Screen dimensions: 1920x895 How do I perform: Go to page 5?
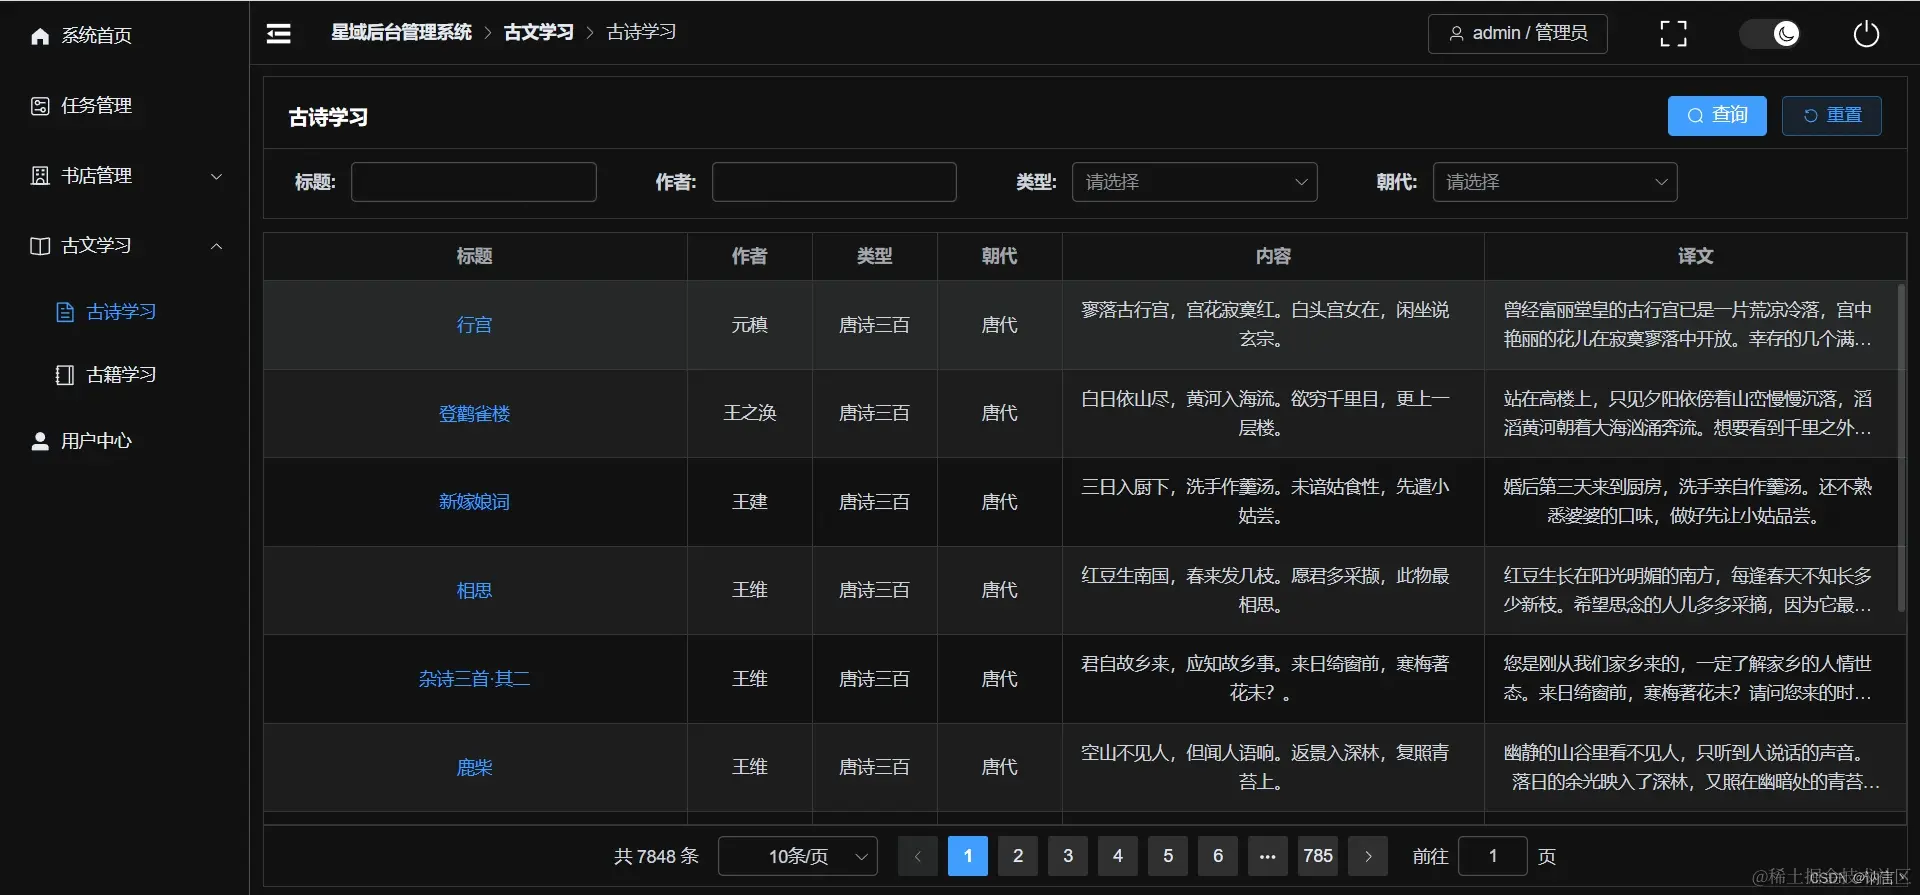[1168, 856]
